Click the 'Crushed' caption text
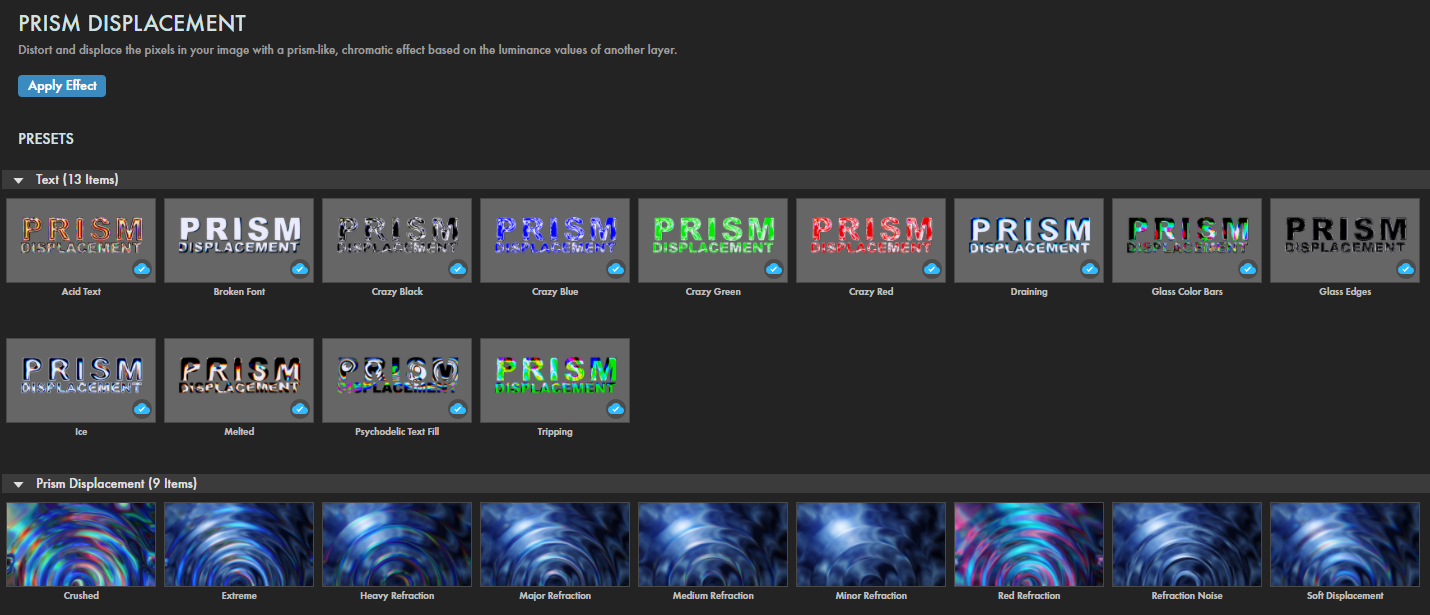1430x615 pixels. coord(81,596)
